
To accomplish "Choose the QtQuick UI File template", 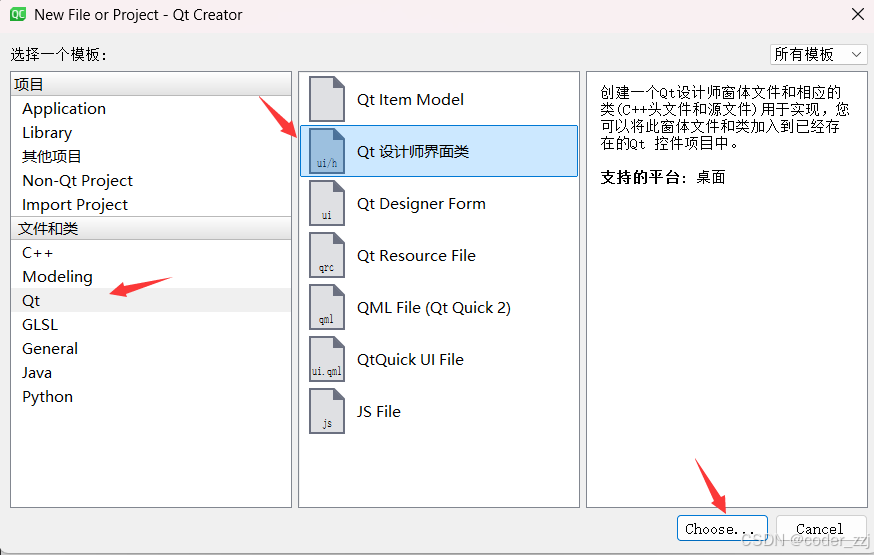I will point(439,359).
